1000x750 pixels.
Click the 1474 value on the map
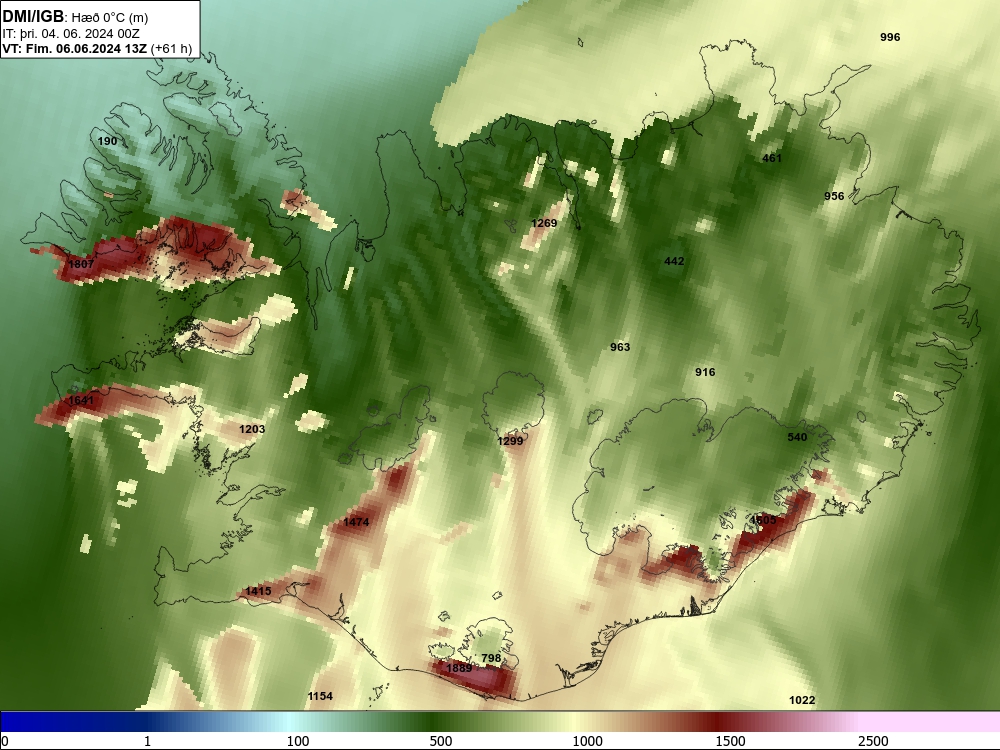pyautogui.click(x=356, y=522)
